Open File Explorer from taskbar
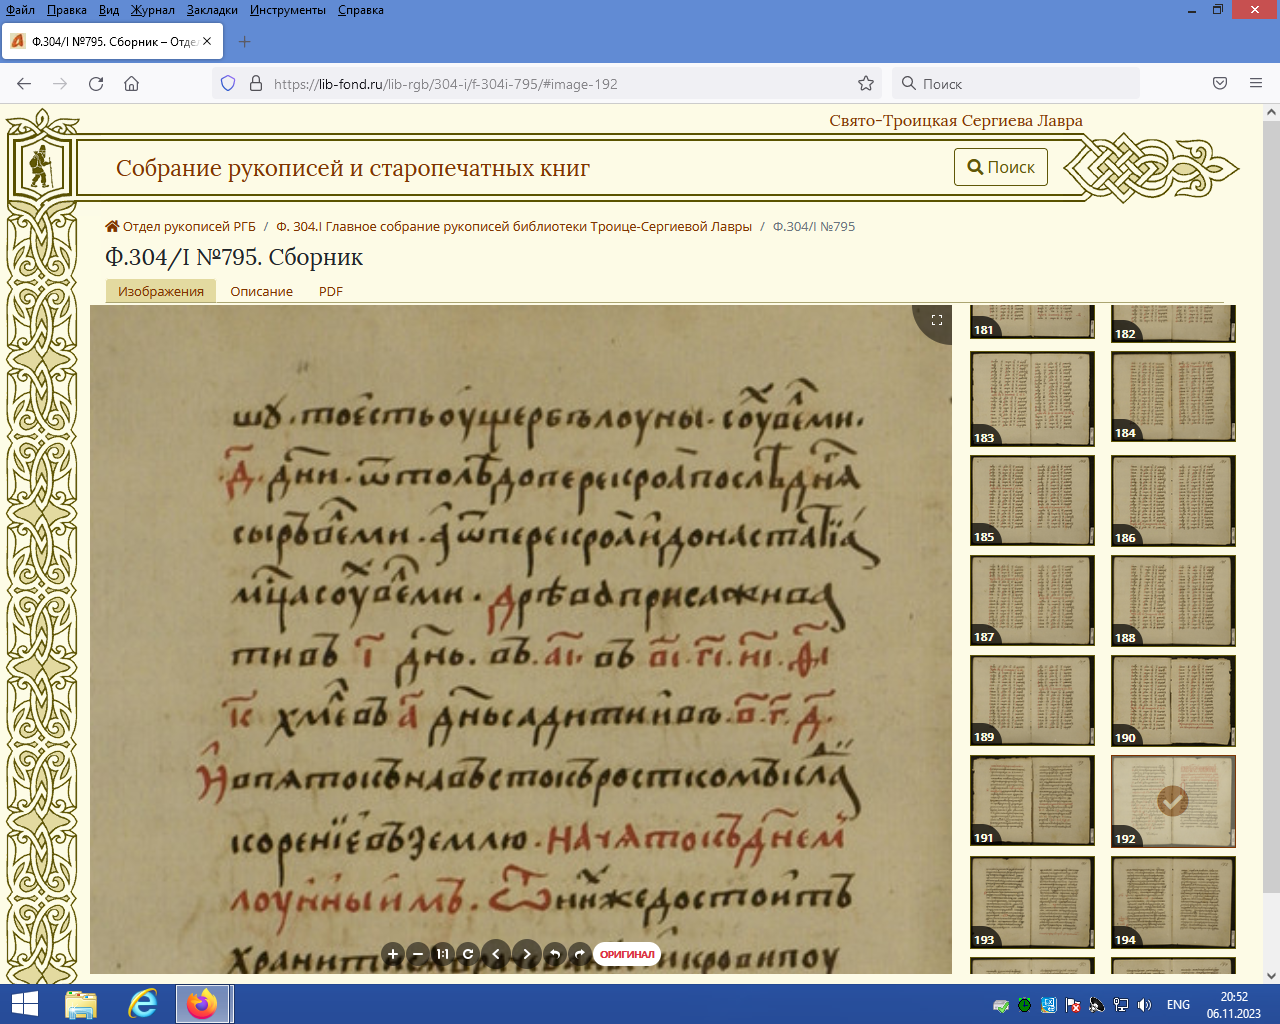This screenshot has width=1280, height=1024. coord(81,1004)
